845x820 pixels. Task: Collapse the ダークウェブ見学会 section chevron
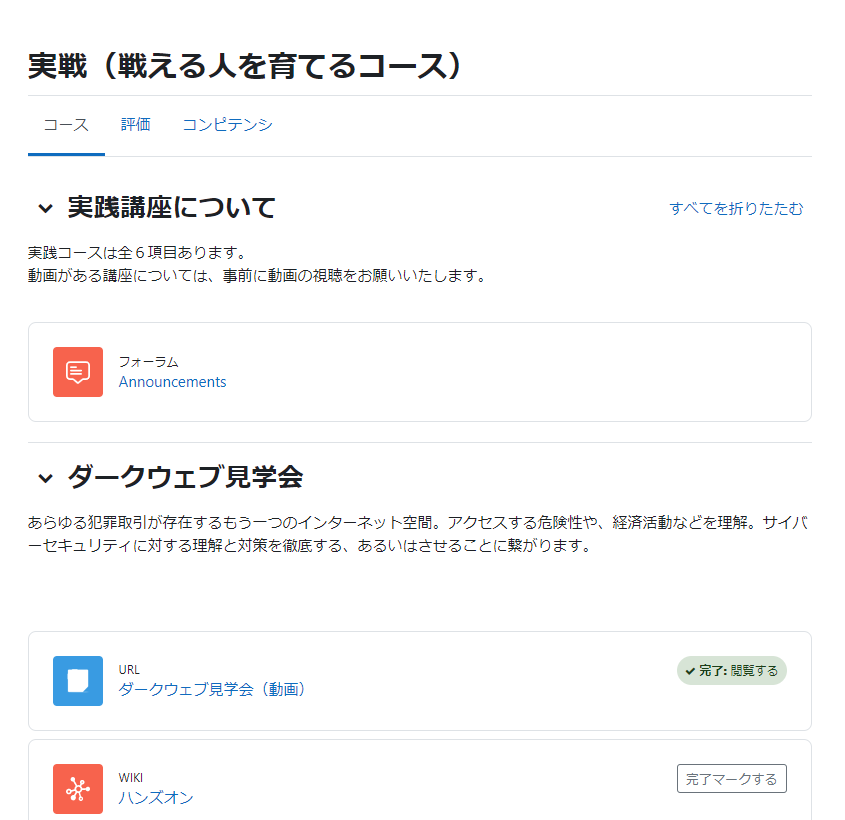[46, 478]
